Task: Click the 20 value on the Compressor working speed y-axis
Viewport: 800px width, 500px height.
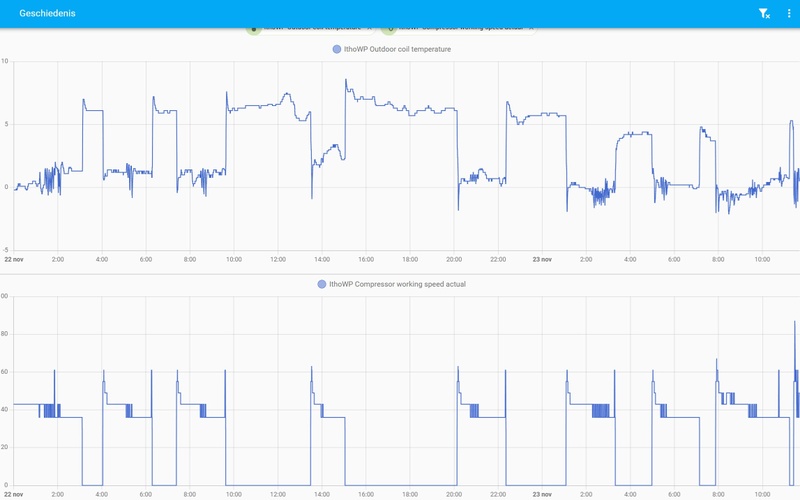Action: pyautogui.click(x=5, y=447)
